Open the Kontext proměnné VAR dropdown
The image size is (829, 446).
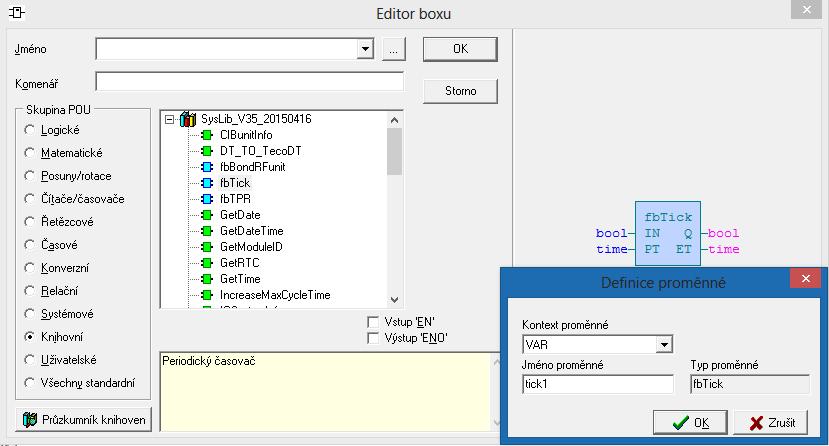[x=664, y=345]
